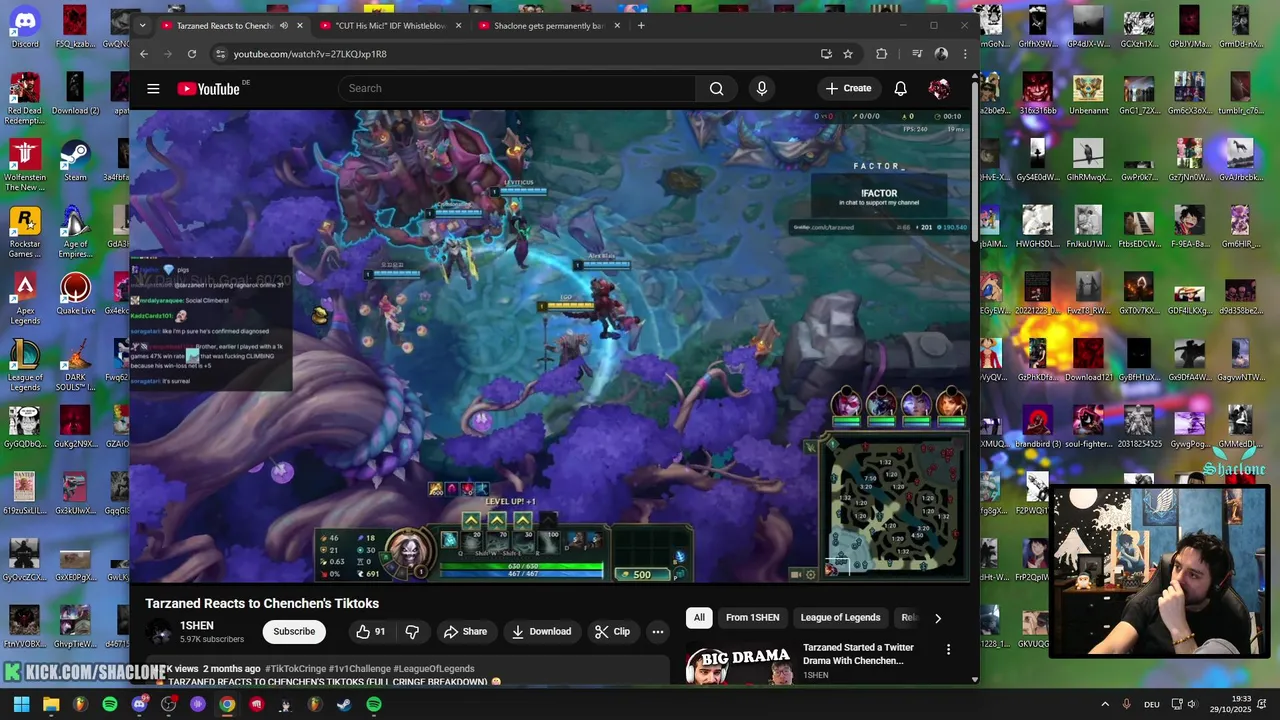Mute the Tarzaned tab audio icon

pos(284,26)
